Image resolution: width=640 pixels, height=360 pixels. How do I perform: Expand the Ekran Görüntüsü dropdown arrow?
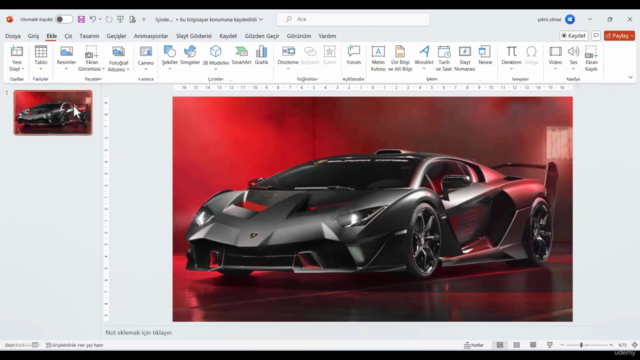pos(103,69)
